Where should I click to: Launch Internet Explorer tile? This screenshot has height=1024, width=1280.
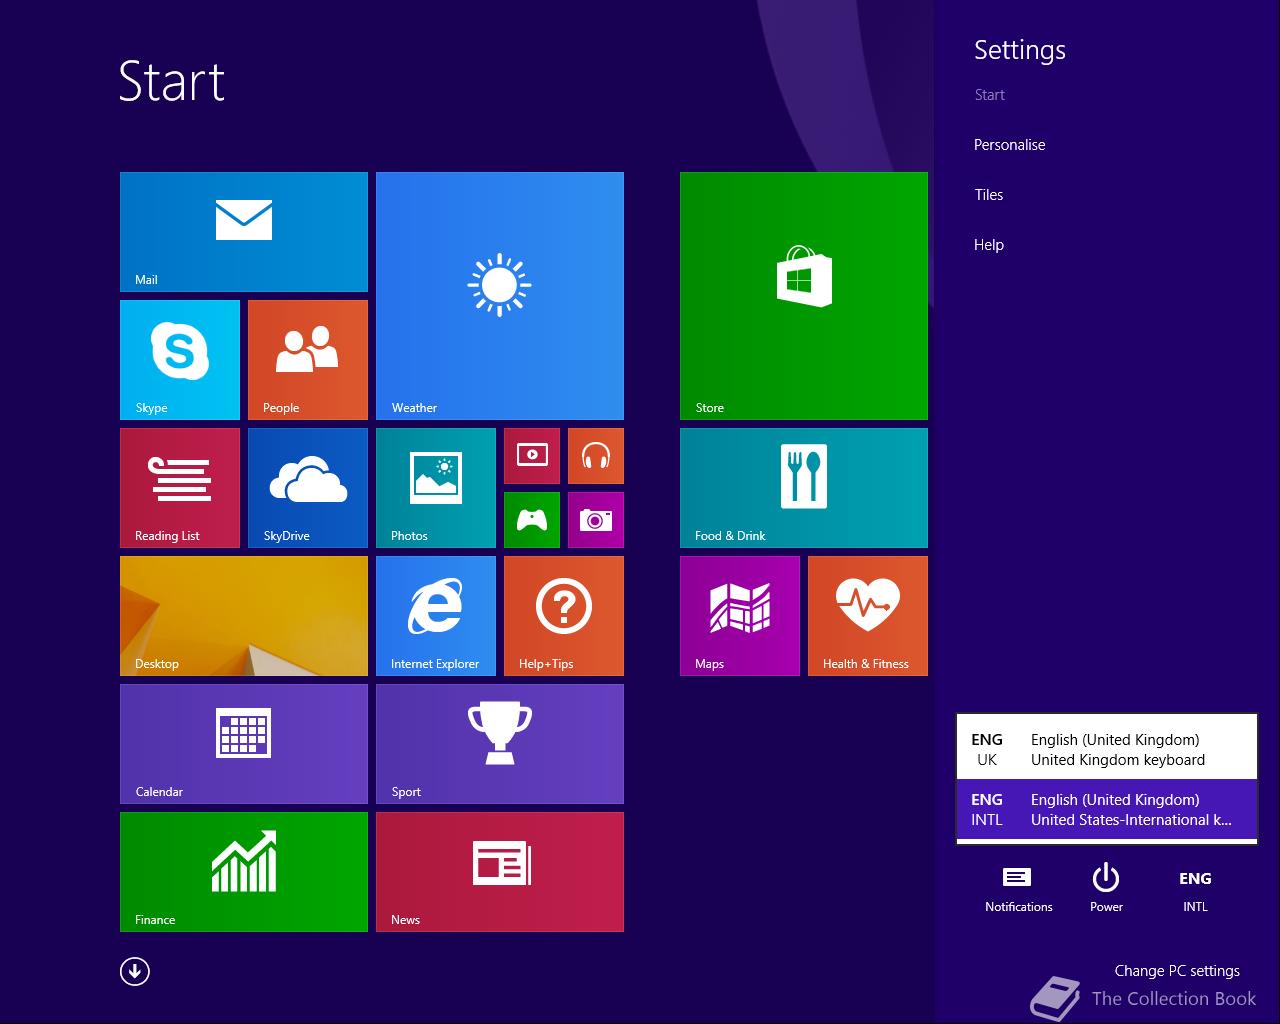(436, 616)
